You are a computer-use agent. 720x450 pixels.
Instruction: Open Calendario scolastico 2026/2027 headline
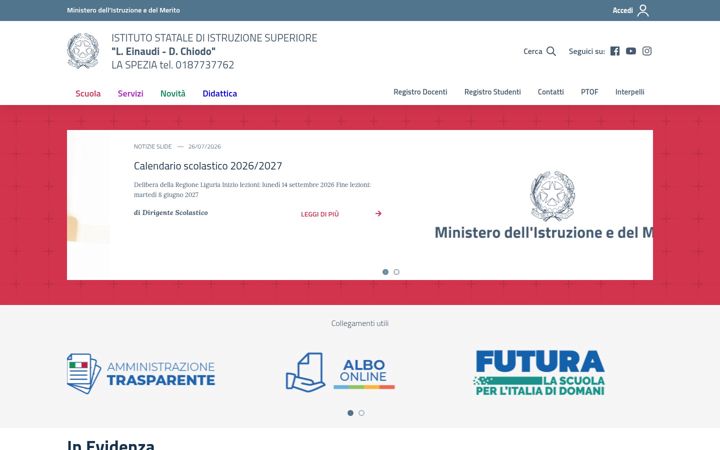[x=208, y=166]
